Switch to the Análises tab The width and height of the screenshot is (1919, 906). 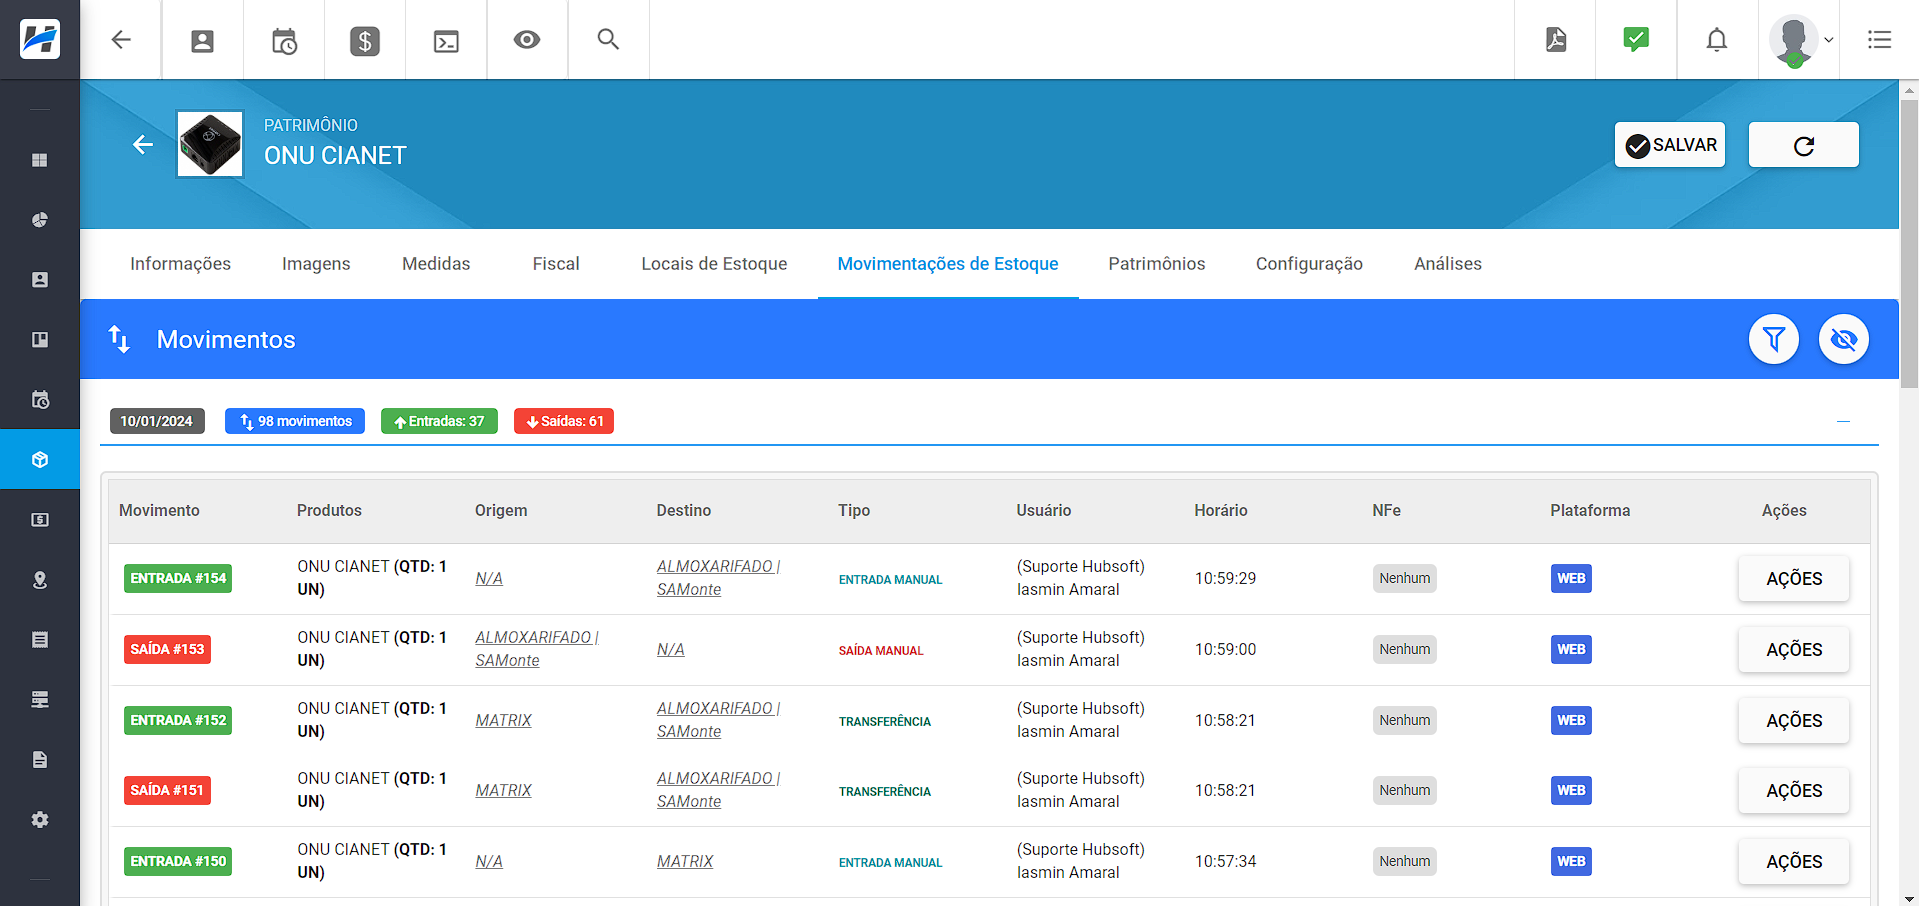[x=1448, y=264]
